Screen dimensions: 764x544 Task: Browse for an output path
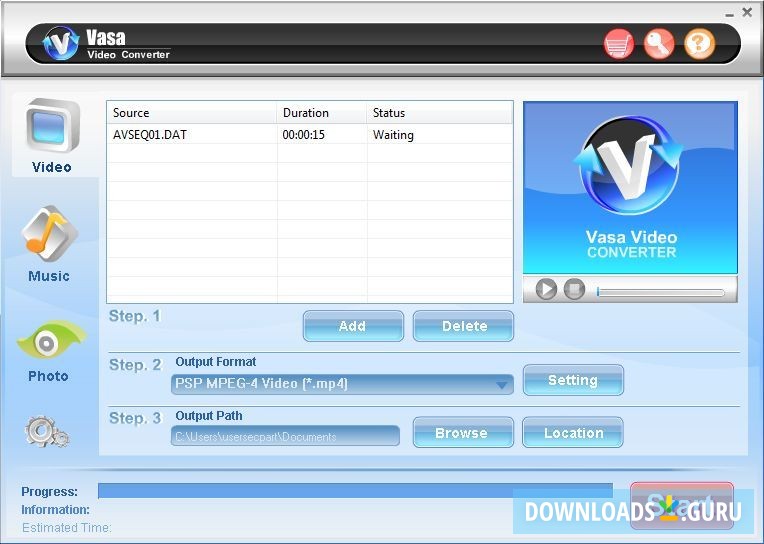pyautogui.click(x=463, y=432)
